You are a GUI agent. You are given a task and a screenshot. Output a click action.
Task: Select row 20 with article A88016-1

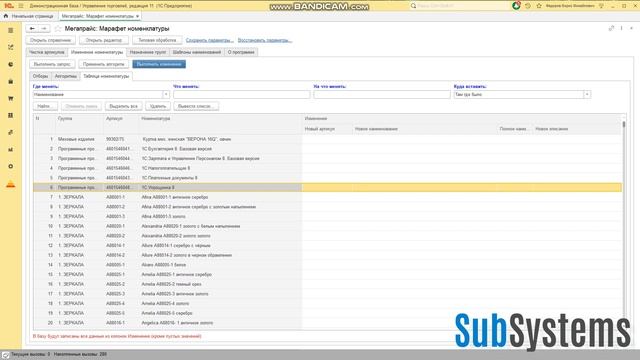(327, 323)
